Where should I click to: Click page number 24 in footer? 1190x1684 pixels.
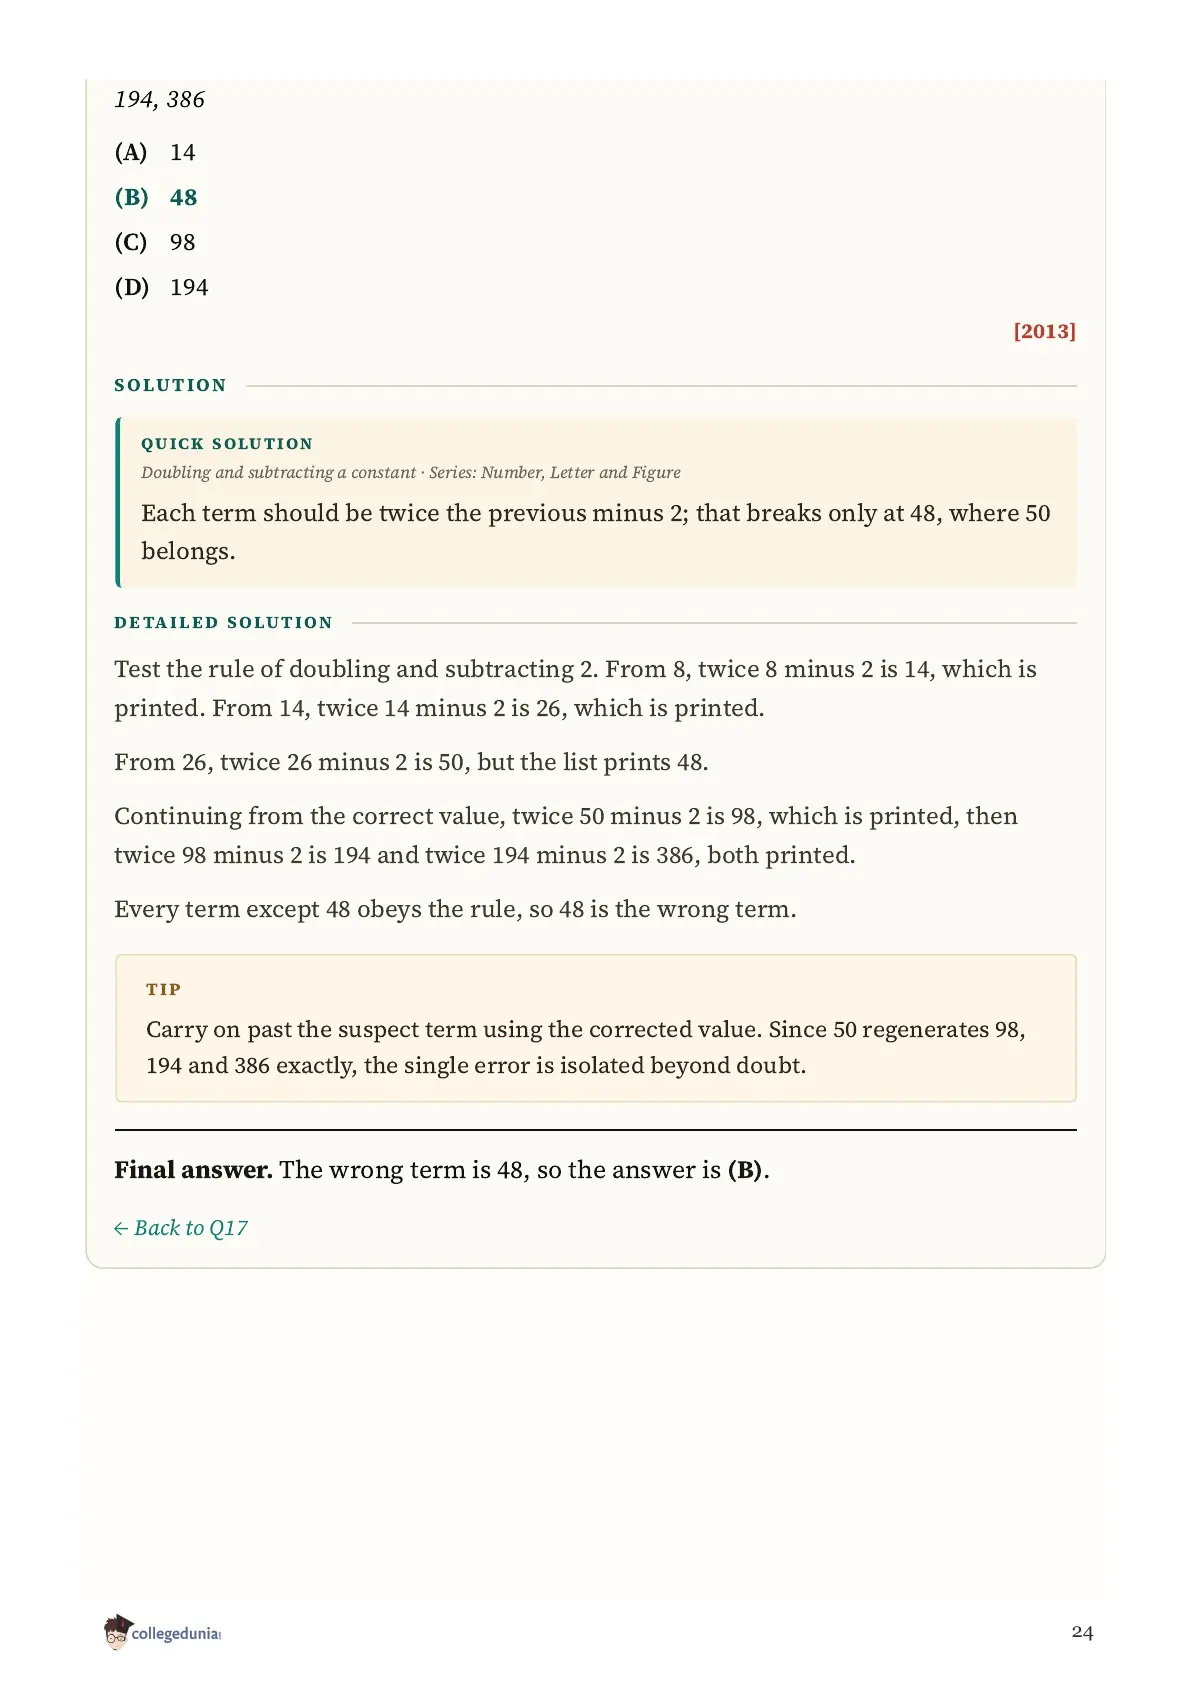click(x=1082, y=1632)
